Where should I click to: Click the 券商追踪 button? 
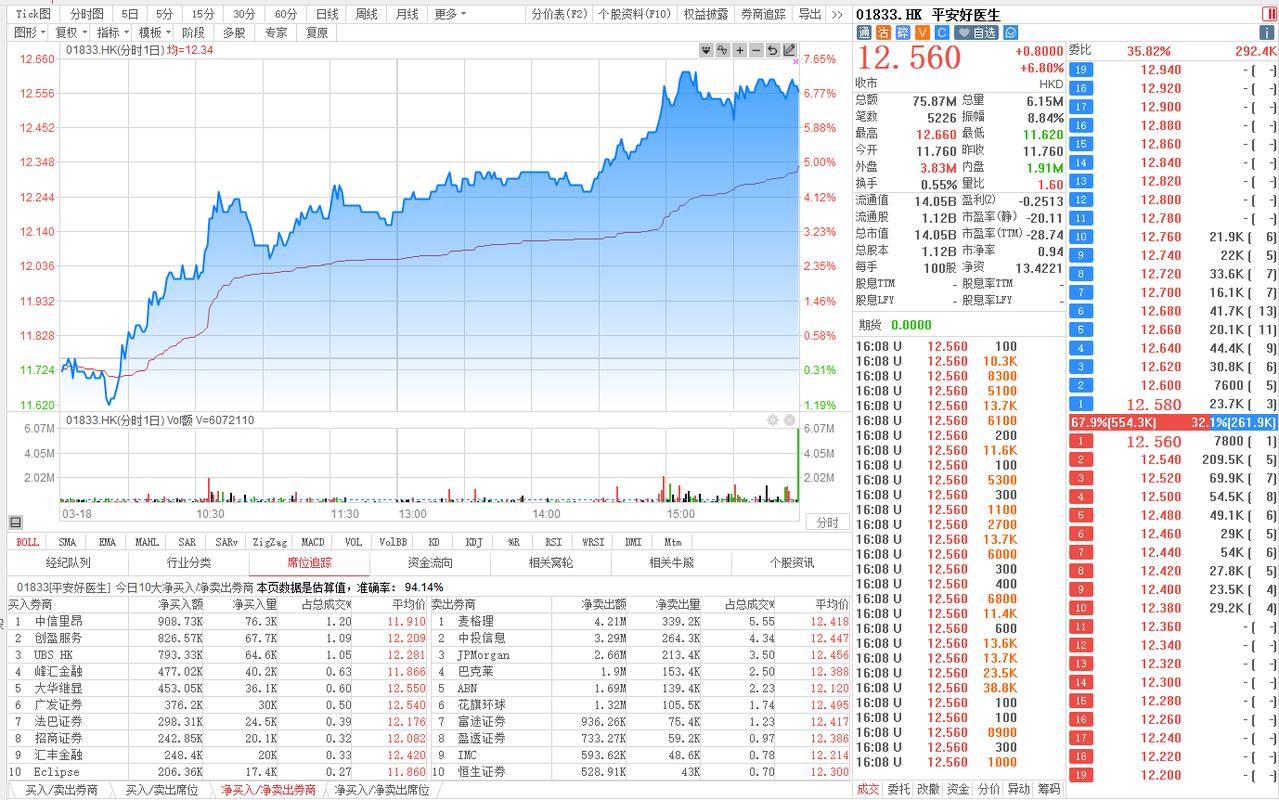click(763, 14)
